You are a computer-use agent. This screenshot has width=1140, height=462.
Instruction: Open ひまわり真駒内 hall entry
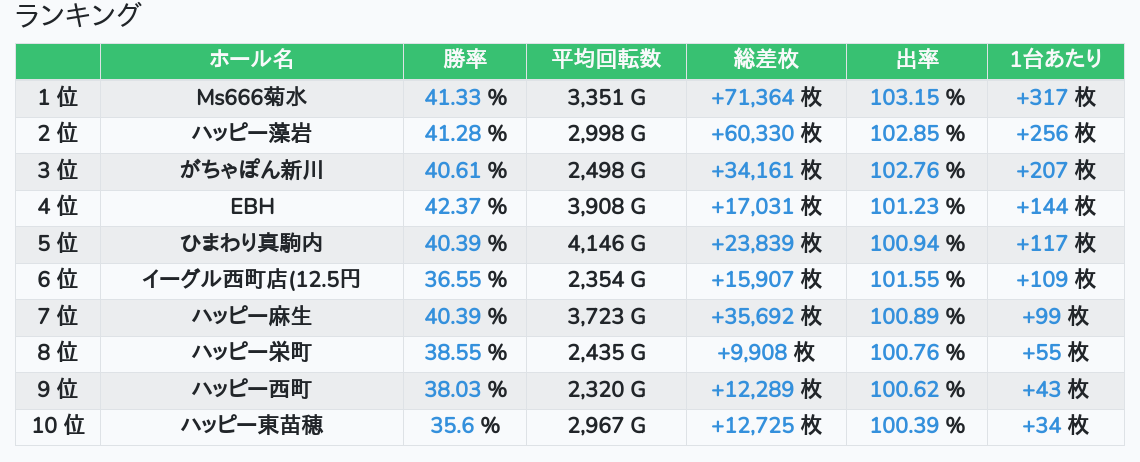coord(252,243)
